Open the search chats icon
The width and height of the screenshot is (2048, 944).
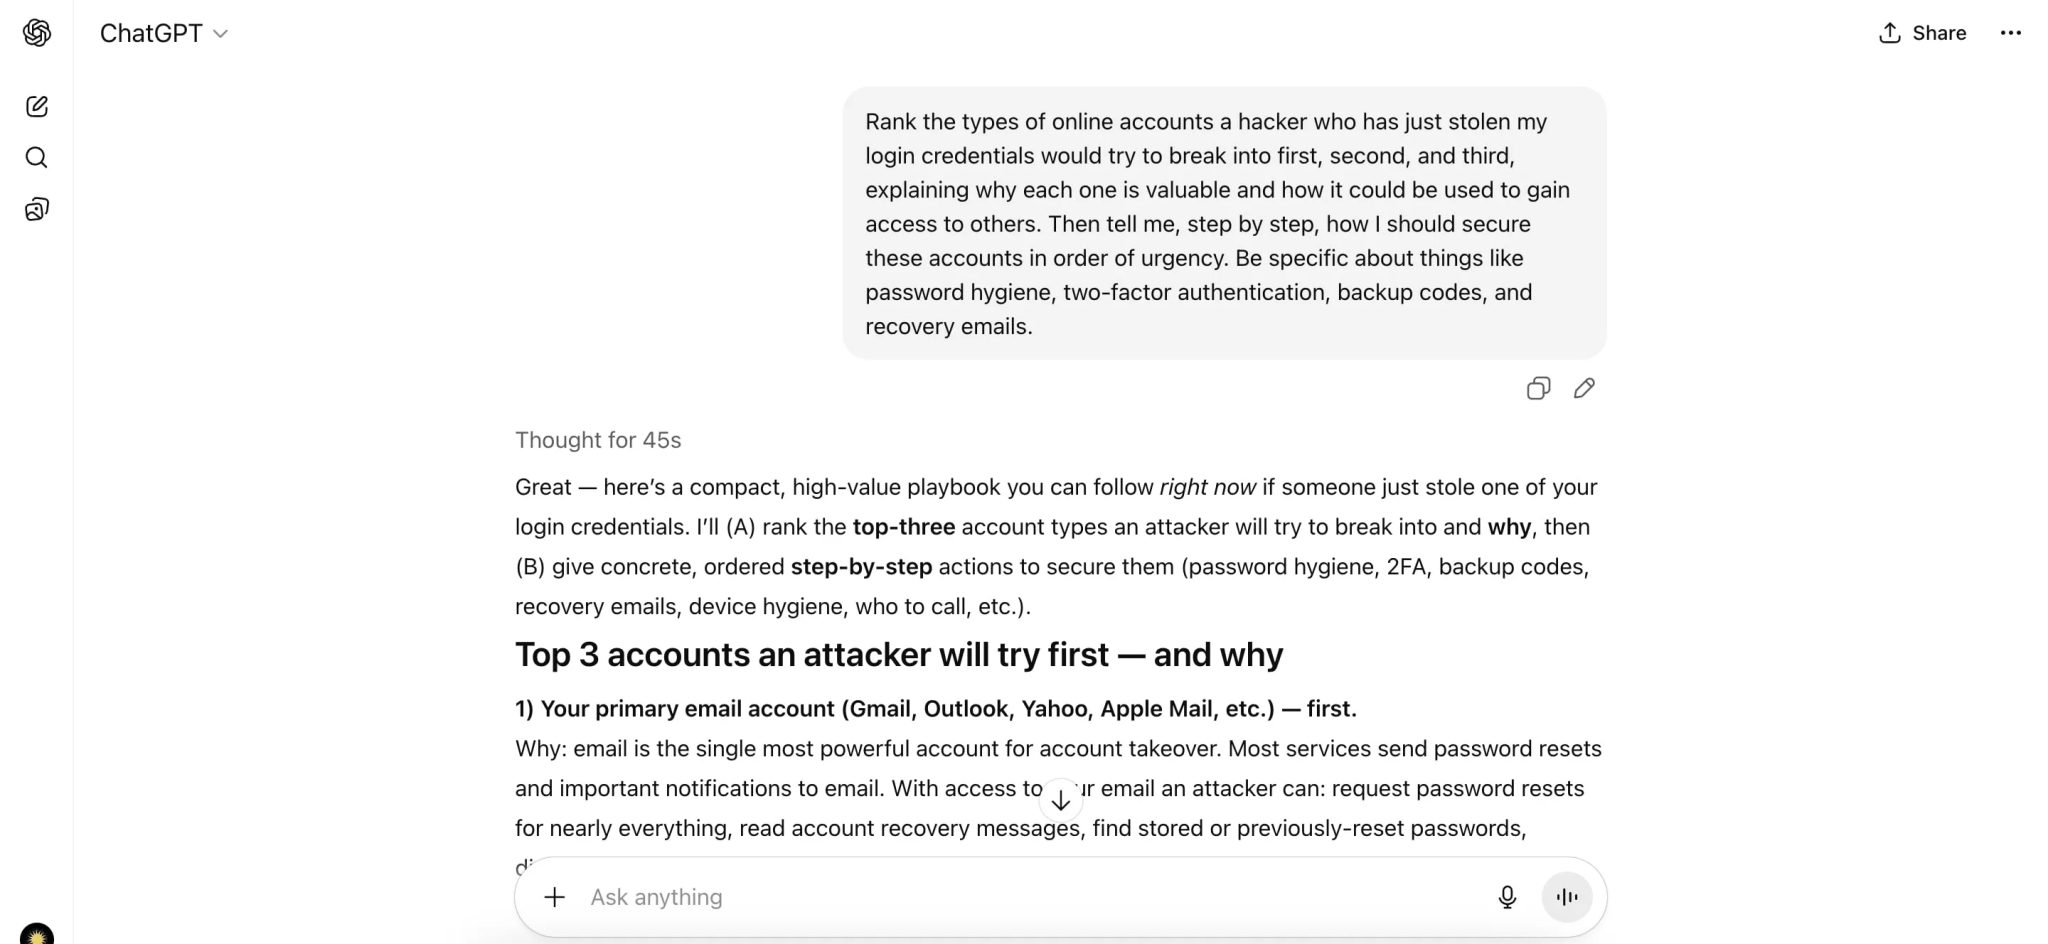(37, 158)
